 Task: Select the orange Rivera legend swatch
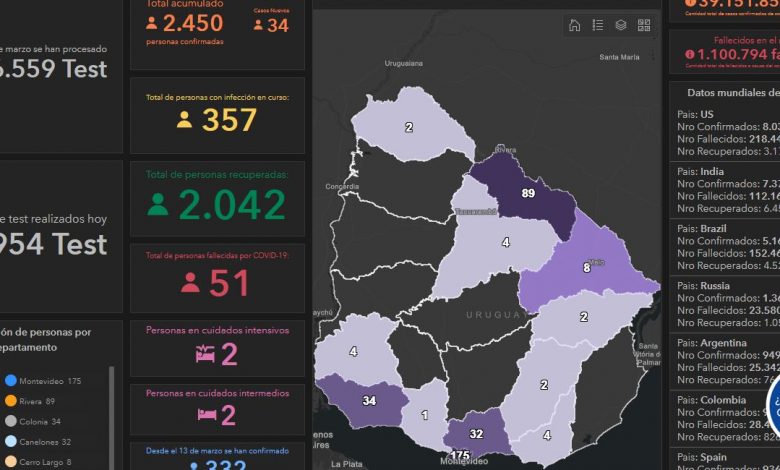(10, 401)
